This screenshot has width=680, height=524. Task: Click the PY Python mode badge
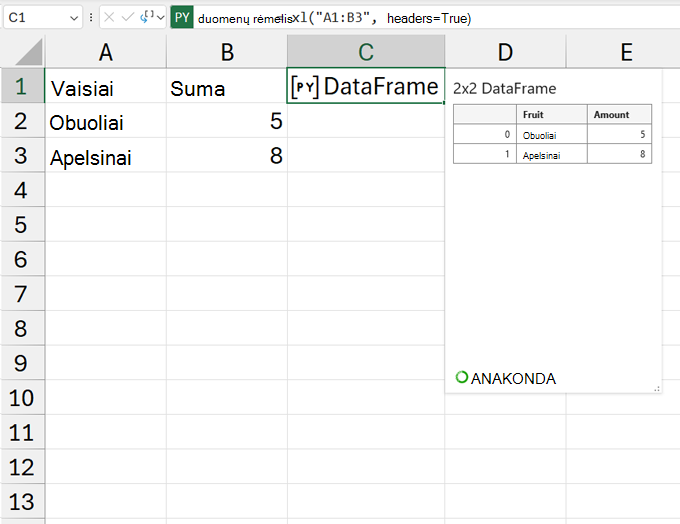[x=182, y=18]
